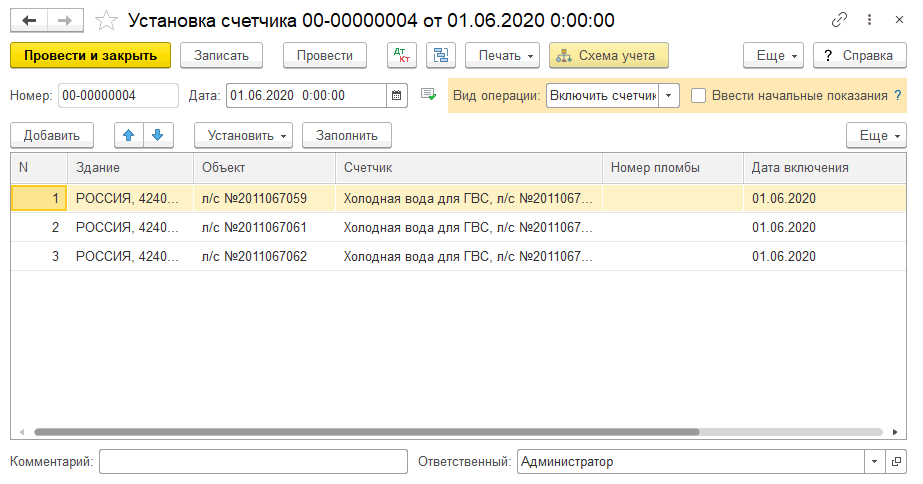The width and height of the screenshot is (923, 484).
Task: Click the forward navigation arrow
Action: point(65,20)
